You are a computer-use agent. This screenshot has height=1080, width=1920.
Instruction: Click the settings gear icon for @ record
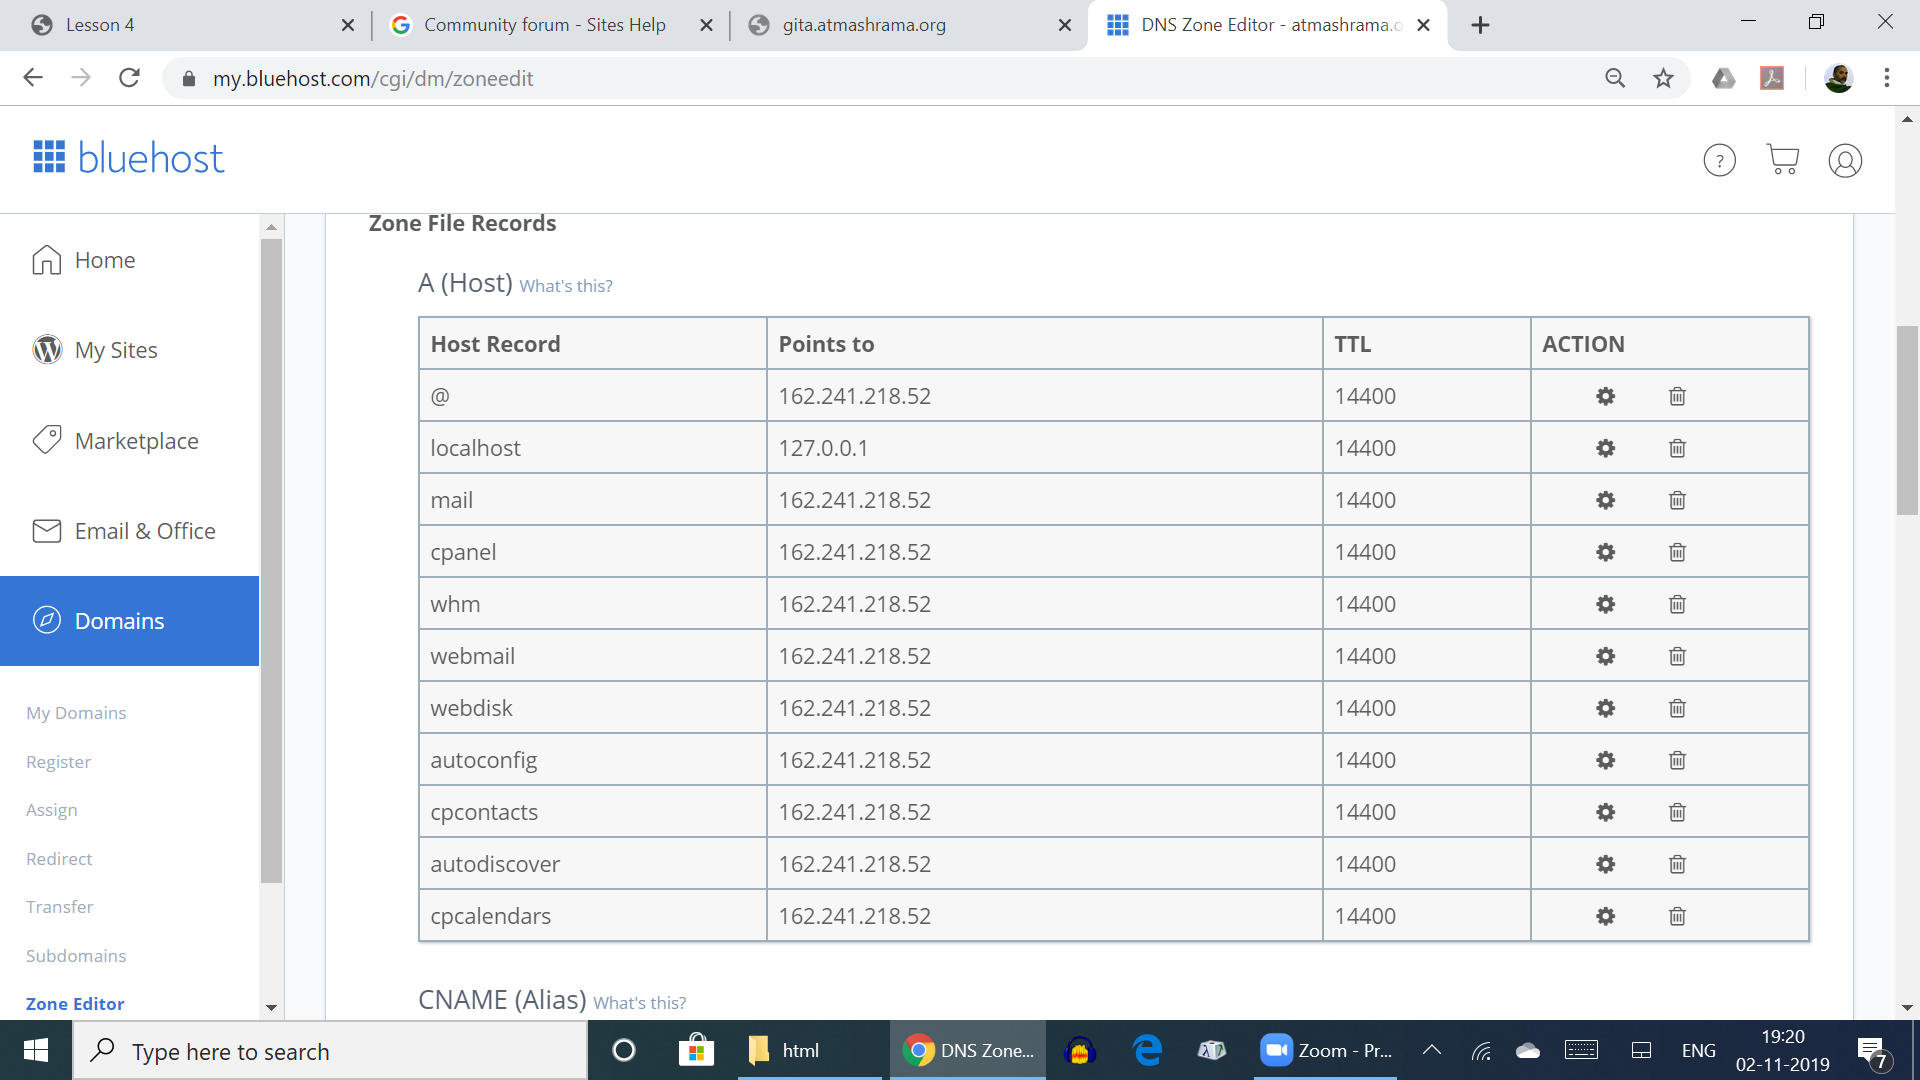coord(1605,394)
